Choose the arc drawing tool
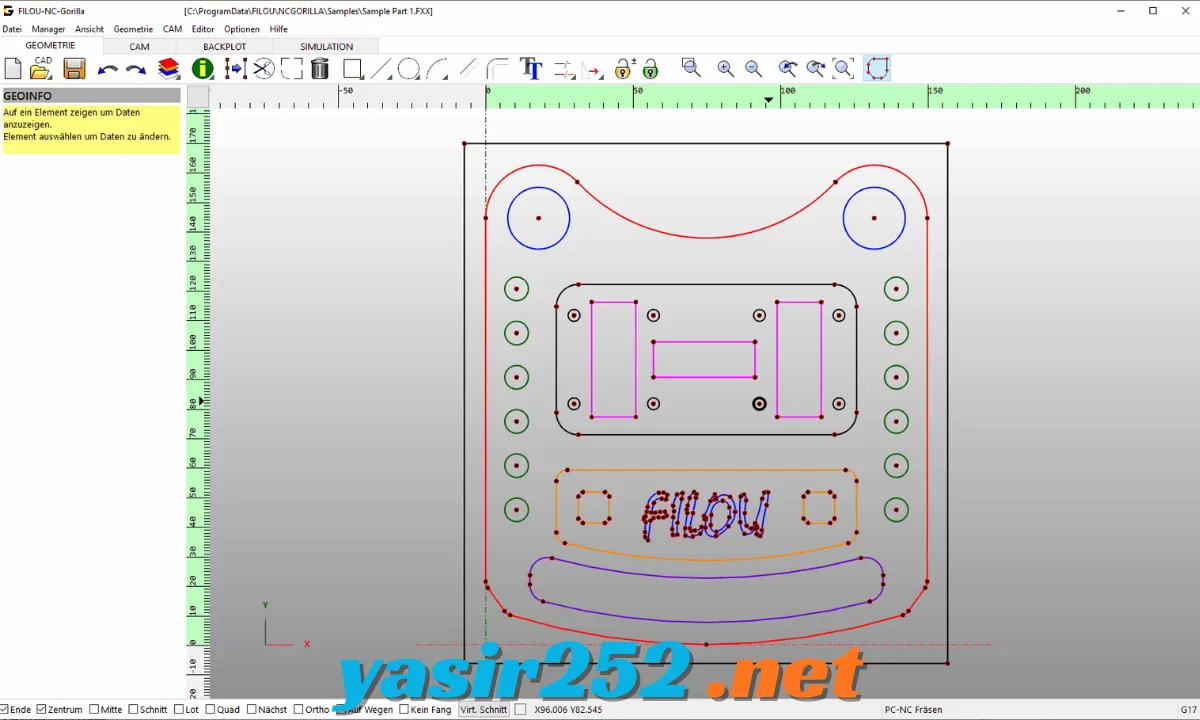The width and height of the screenshot is (1200, 720). click(x=437, y=68)
